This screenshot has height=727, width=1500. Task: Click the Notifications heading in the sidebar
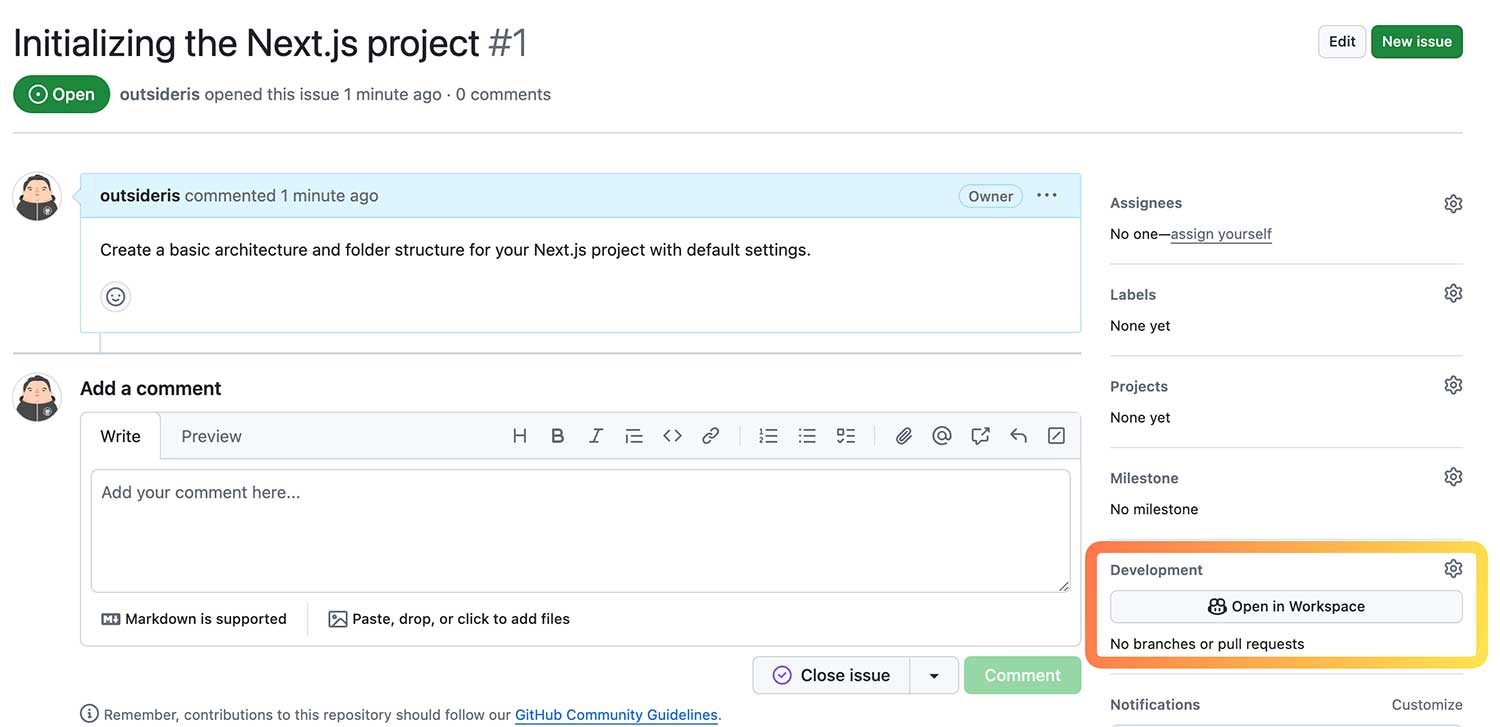[x=1155, y=705]
